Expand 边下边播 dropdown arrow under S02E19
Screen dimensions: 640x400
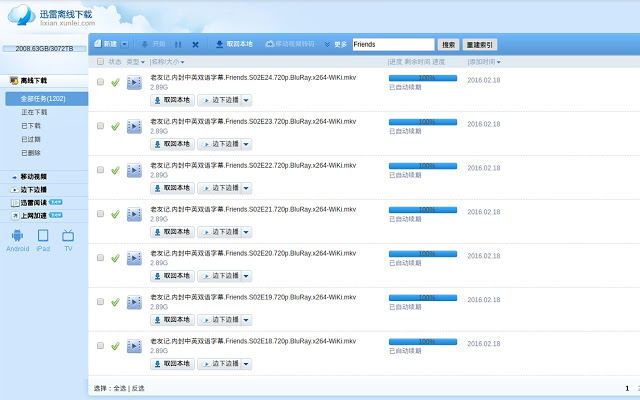[246, 320]
